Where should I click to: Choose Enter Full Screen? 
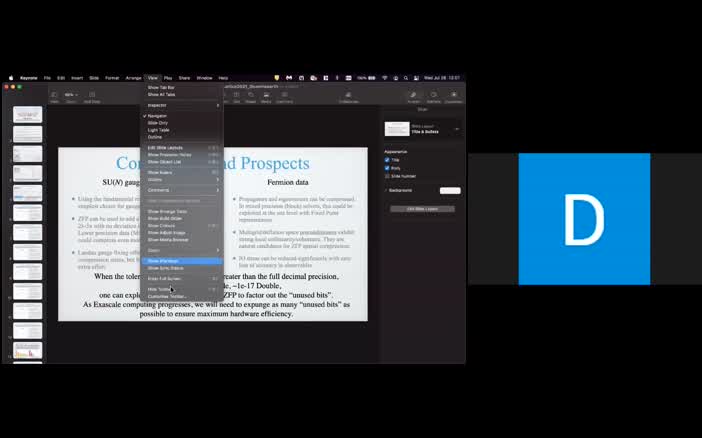[182, 279]
